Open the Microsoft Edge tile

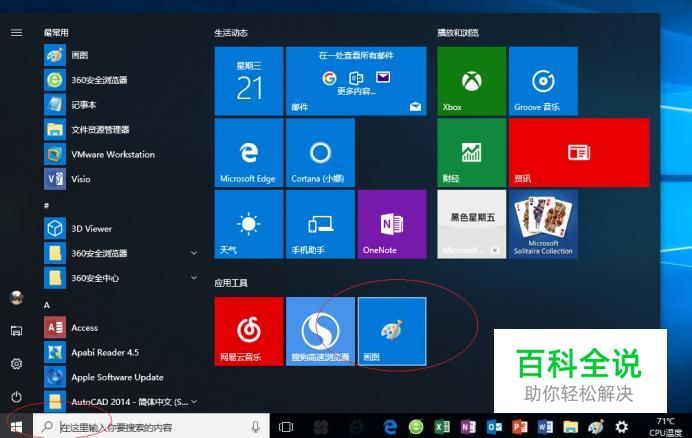(x=249, y=153)
